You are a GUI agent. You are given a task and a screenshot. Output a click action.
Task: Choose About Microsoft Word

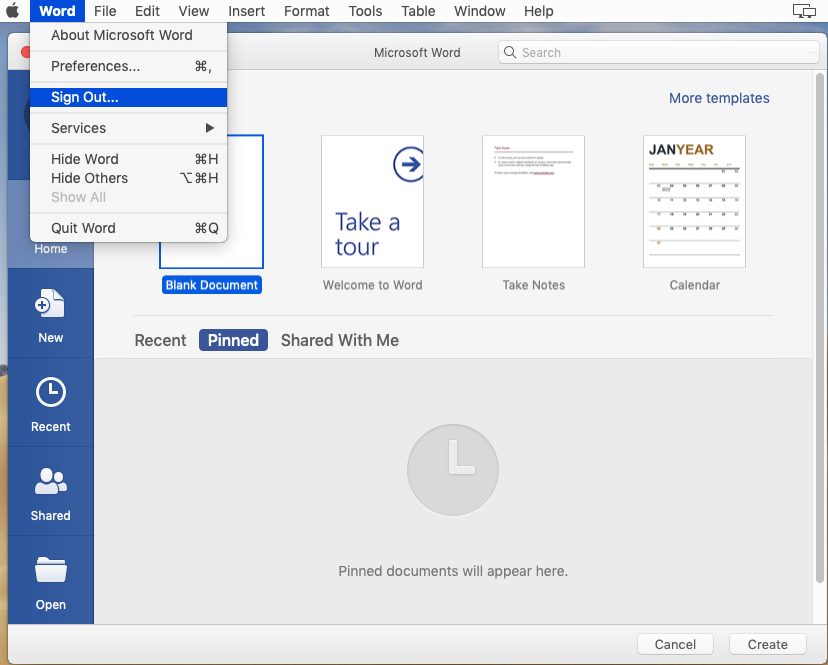(x=128, y=35)
